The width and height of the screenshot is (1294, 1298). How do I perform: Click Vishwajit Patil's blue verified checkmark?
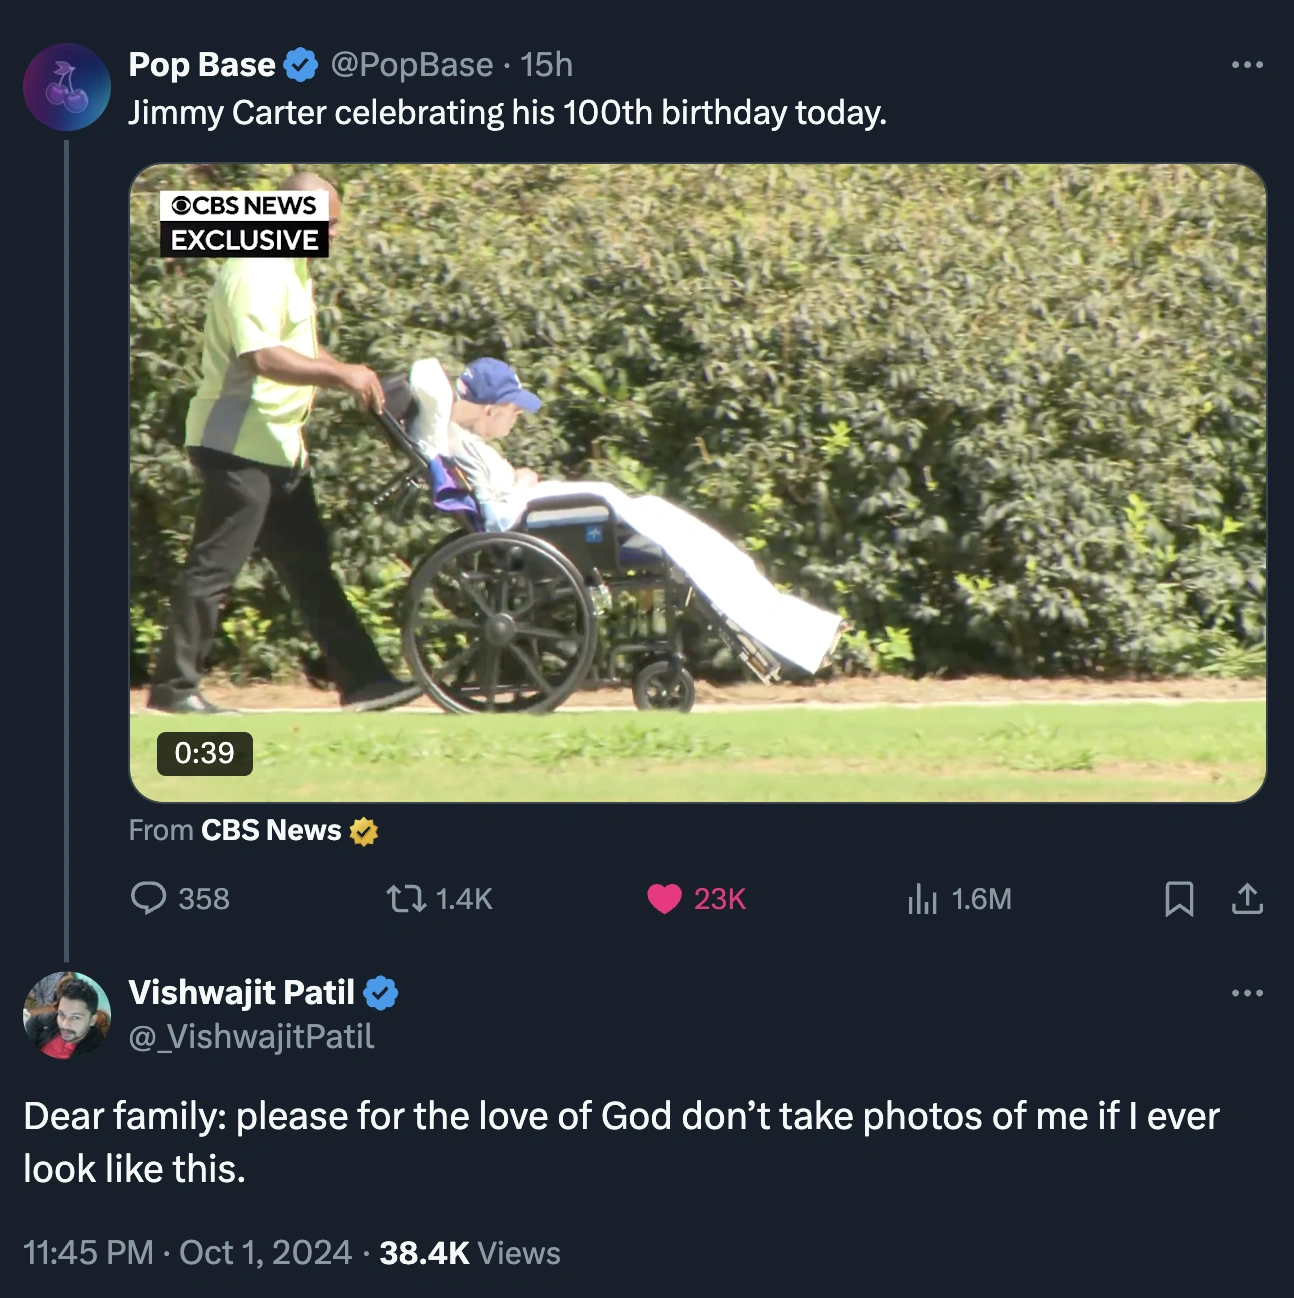point(381,993)
